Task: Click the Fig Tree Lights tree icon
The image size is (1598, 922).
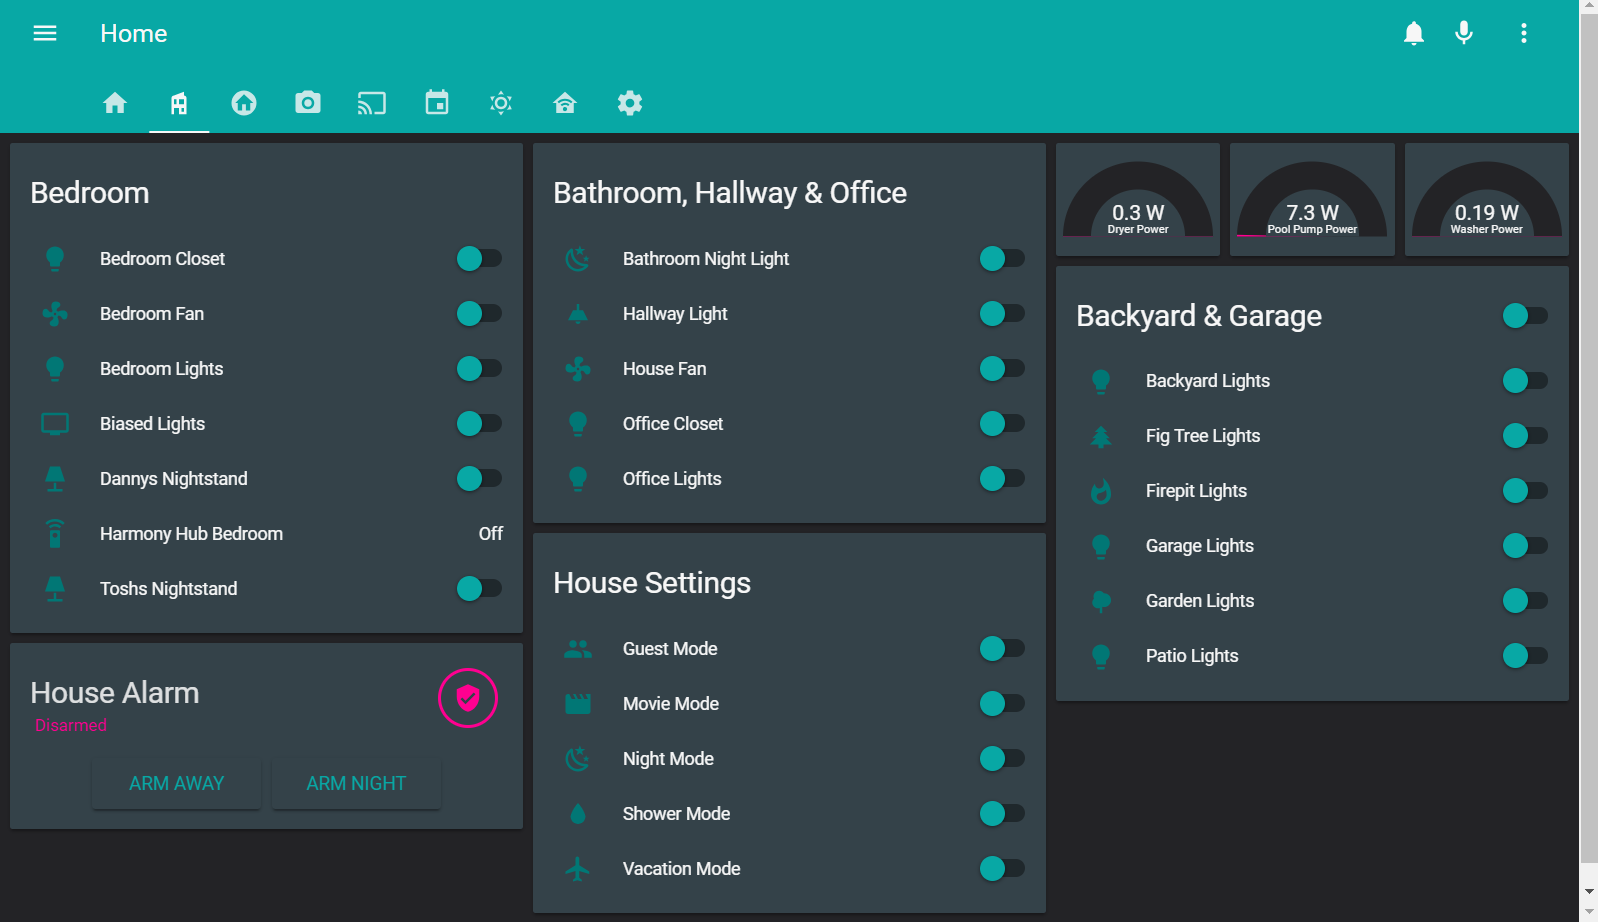Action: pos(1101,435)
